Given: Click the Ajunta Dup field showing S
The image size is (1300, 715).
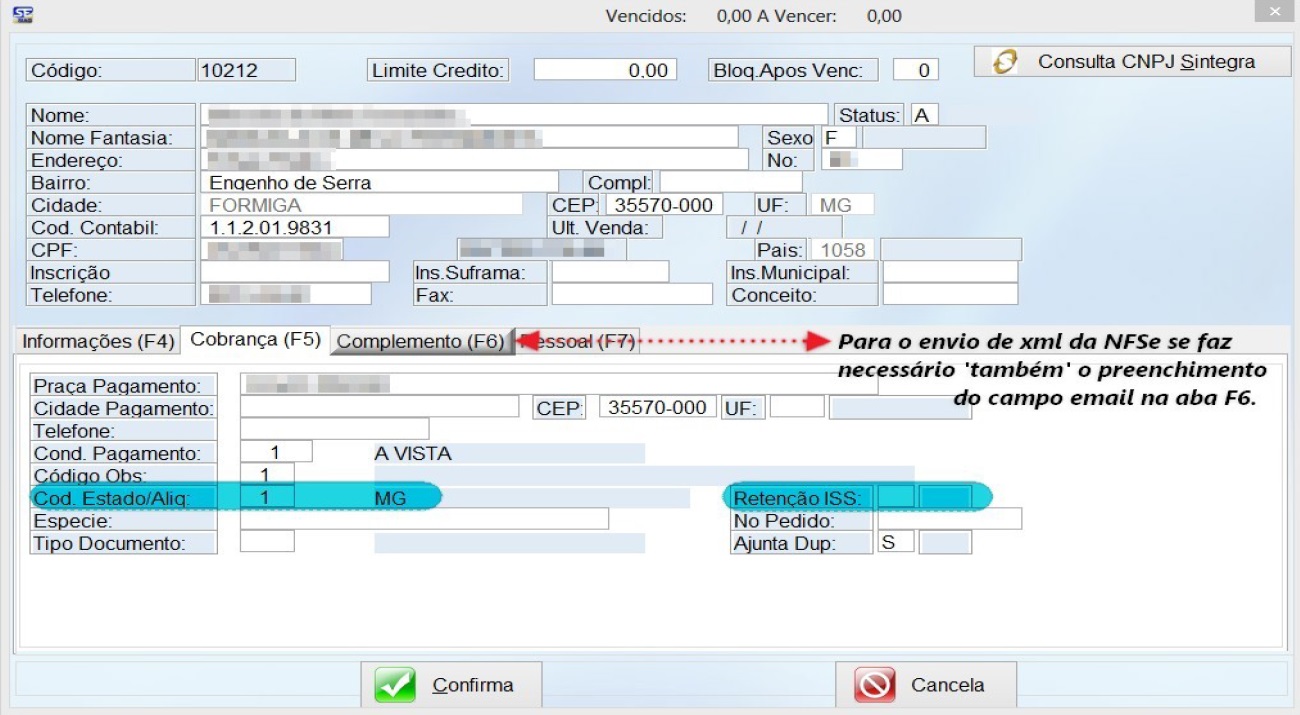Looking at the screenshot, I should pyautogui.click(x=895, y=542).
